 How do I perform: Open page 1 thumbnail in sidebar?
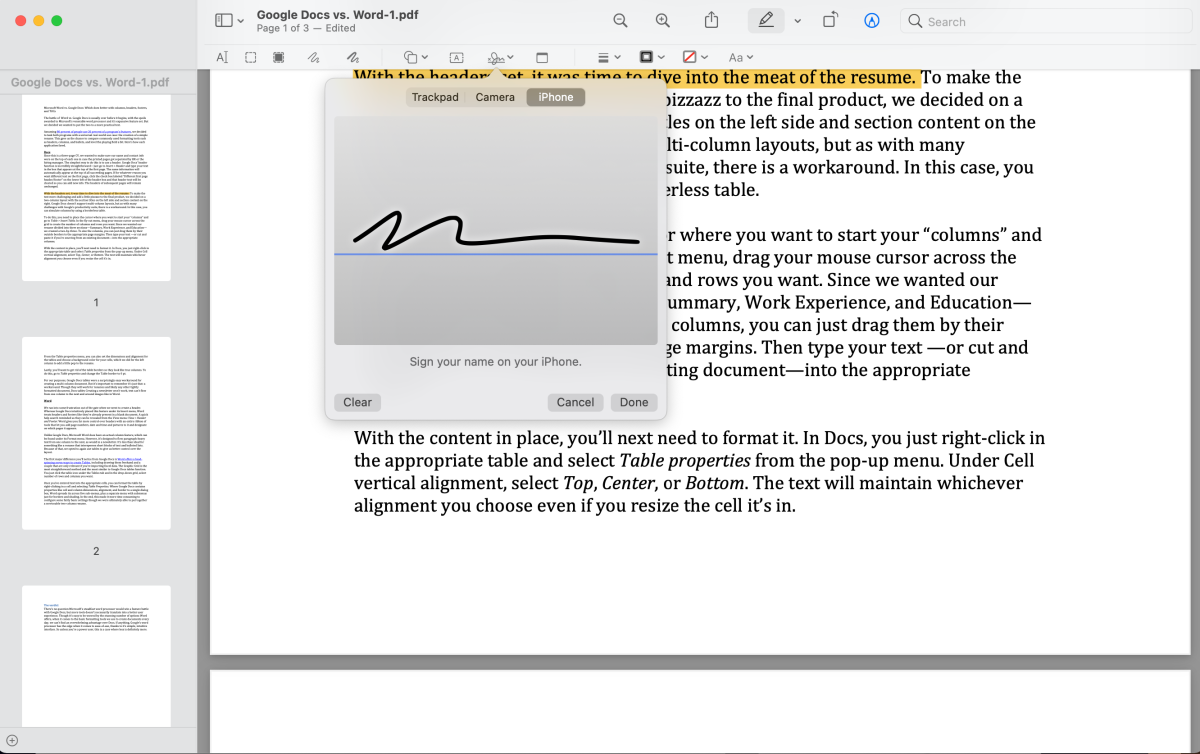click(96, 190)
